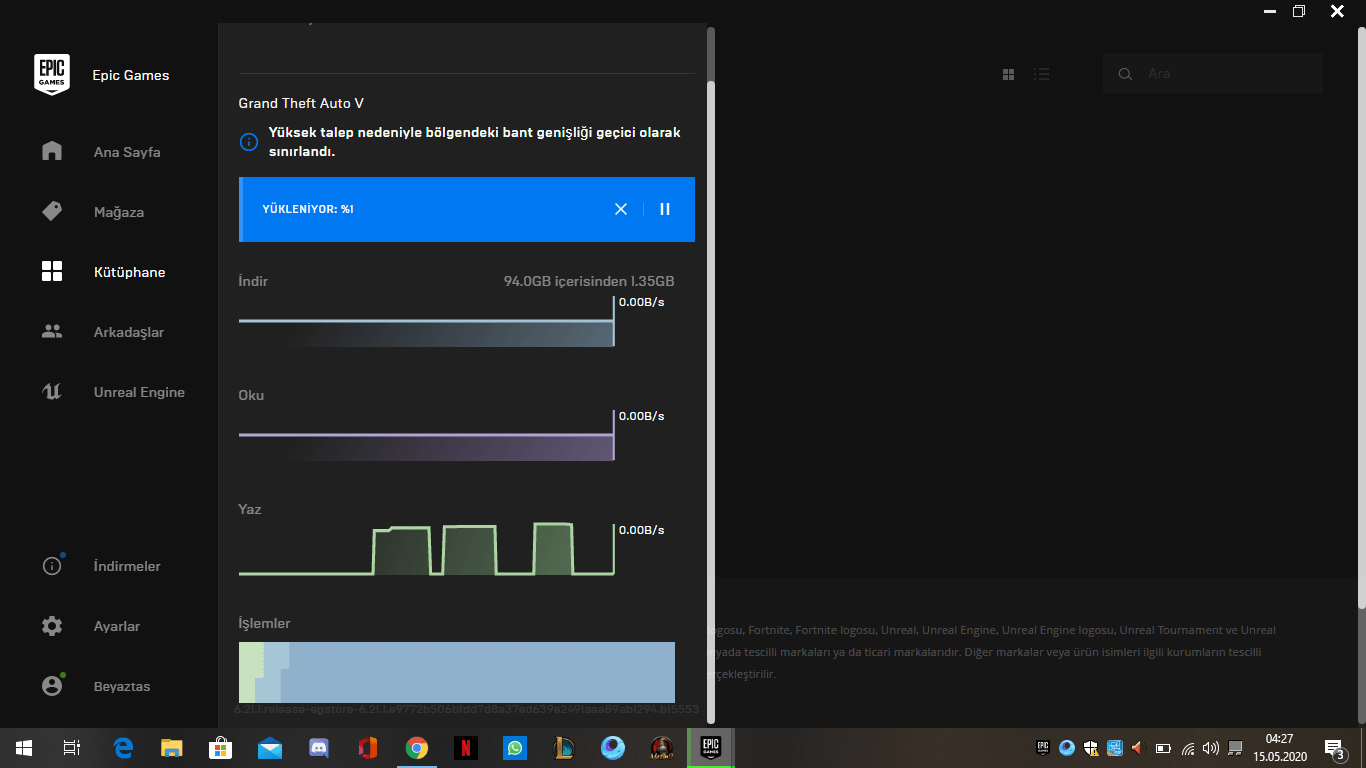This screenshot has height=768, width=1366.
Task: Switch library to grid view
Action: pyautogui.click(x=1009, y=74)
